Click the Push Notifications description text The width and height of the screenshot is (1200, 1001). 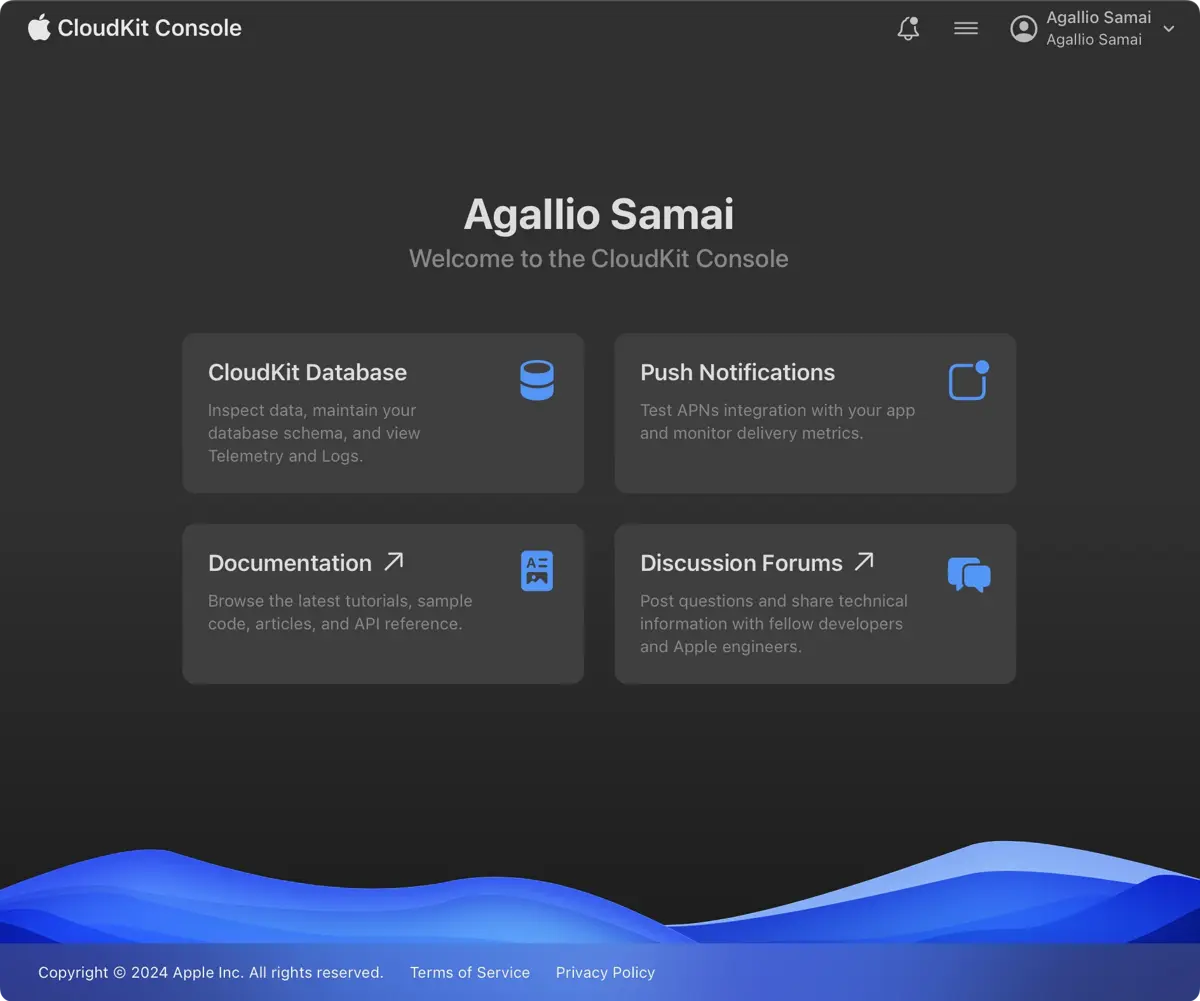[x=777, y=421]
